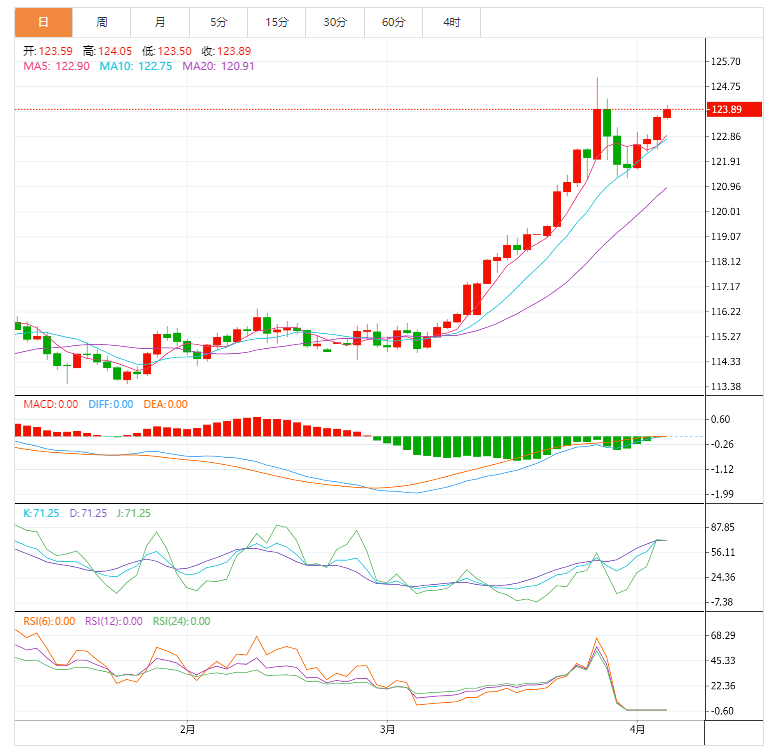Viewport: 778px width, 756px height.
Task: Click the DEA:0.00 indicator label
Action: [x=166, y=404]
